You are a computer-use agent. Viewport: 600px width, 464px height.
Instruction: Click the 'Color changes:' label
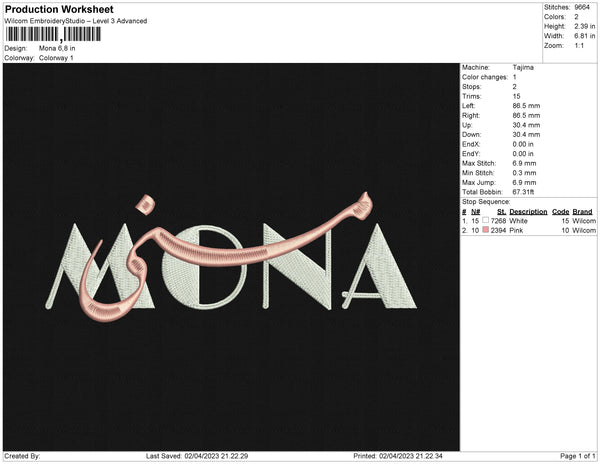tap(485, 77)
